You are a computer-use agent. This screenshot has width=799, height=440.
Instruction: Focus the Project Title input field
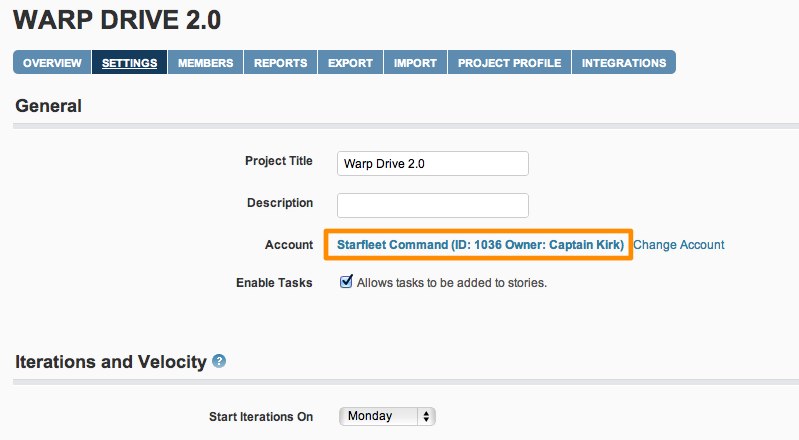[x=433, y=163]
